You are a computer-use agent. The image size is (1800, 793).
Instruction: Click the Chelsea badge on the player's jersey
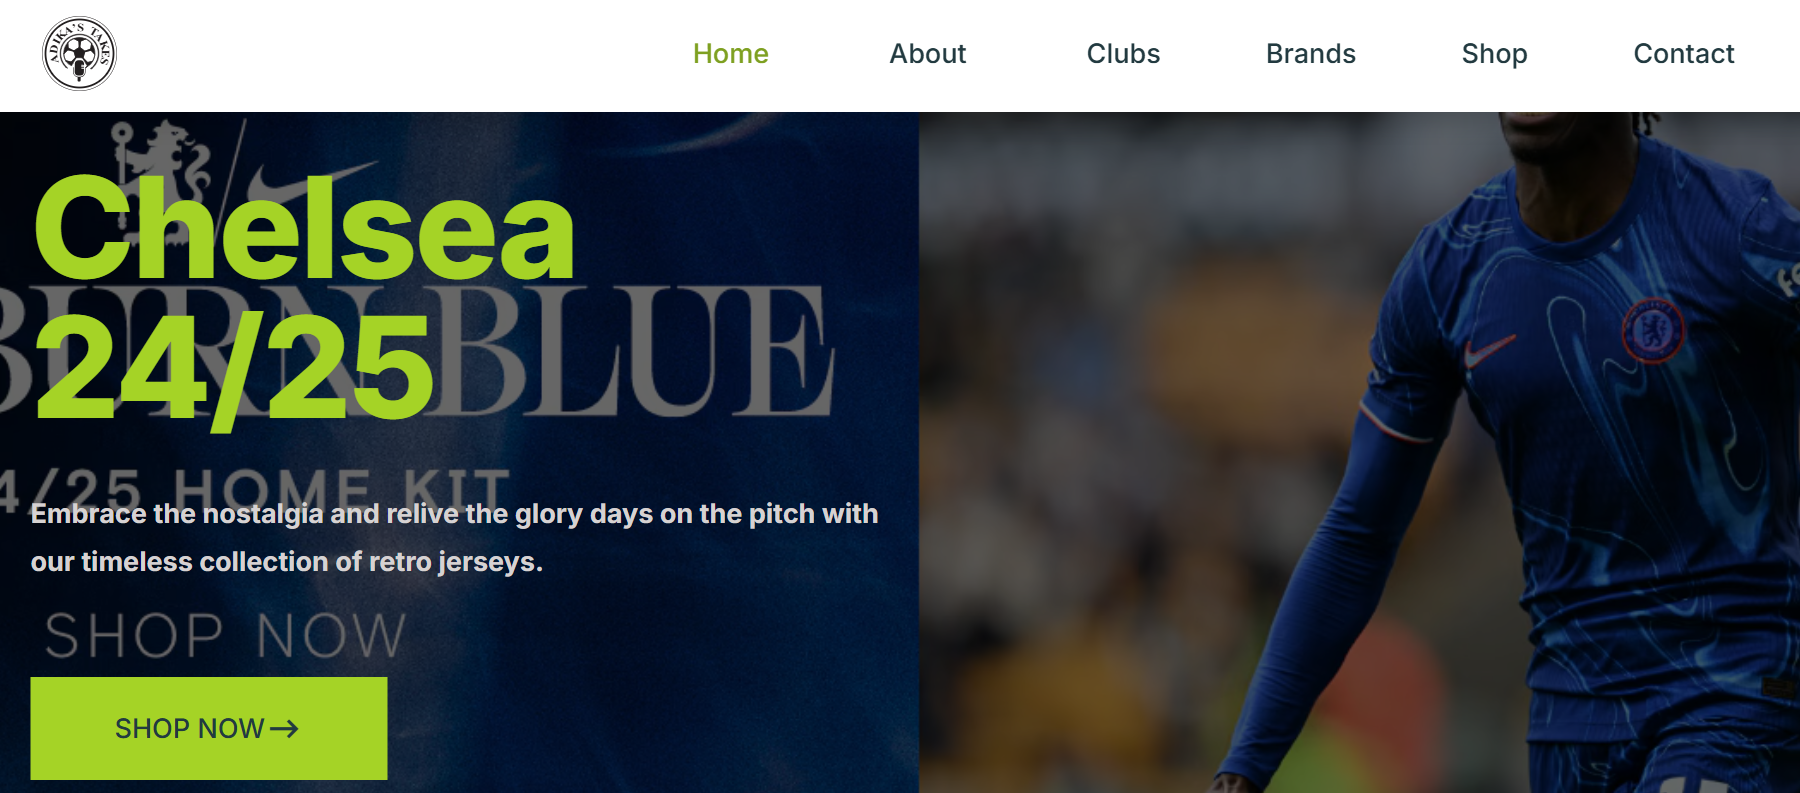tap(1653, 331)
